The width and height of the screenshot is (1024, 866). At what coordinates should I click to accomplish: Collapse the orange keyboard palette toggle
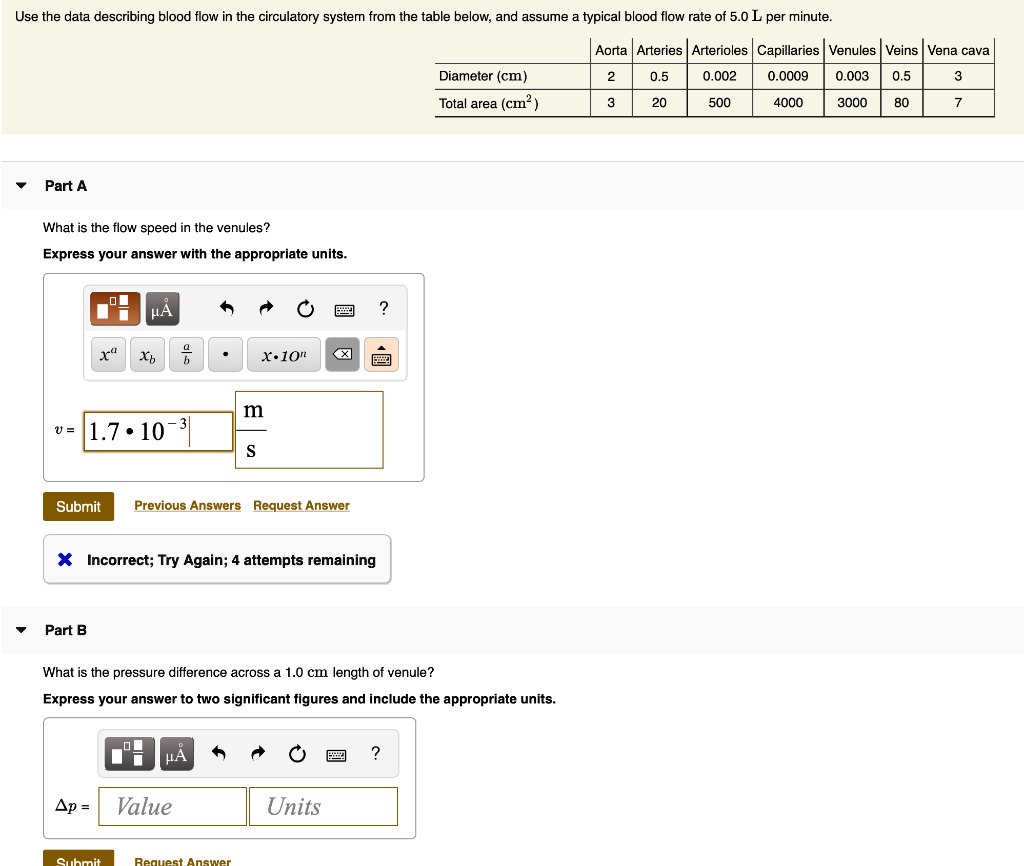[x=381, y=355]
